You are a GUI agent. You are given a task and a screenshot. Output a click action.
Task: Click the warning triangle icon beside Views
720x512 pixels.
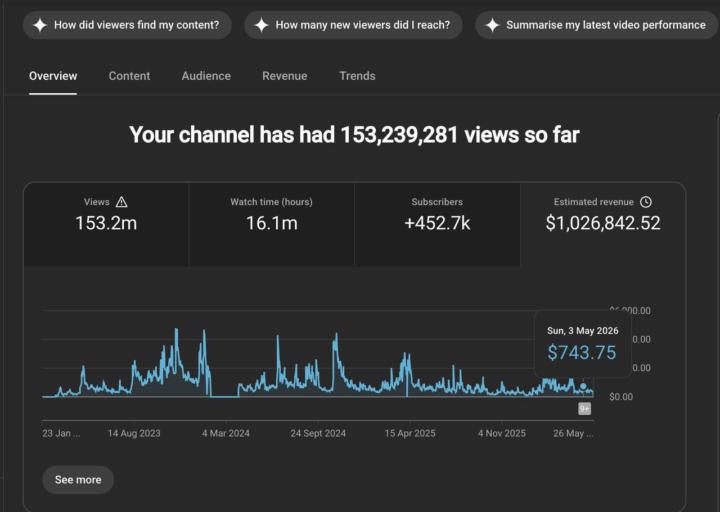pyautogui.click(x=122, y=202)
